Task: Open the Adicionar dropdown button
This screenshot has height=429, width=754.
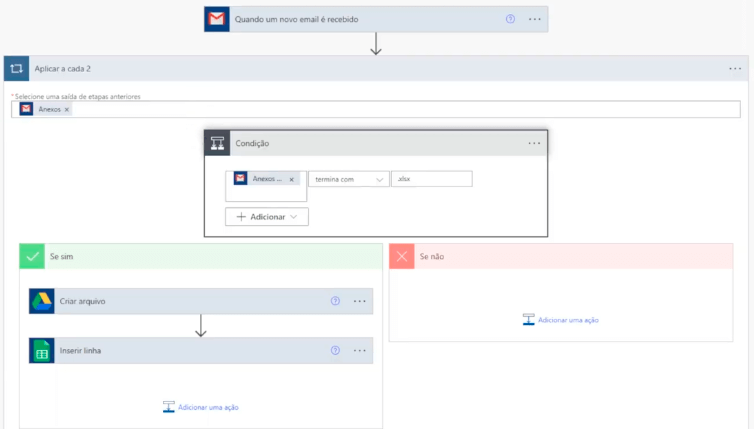Action: 267,217
